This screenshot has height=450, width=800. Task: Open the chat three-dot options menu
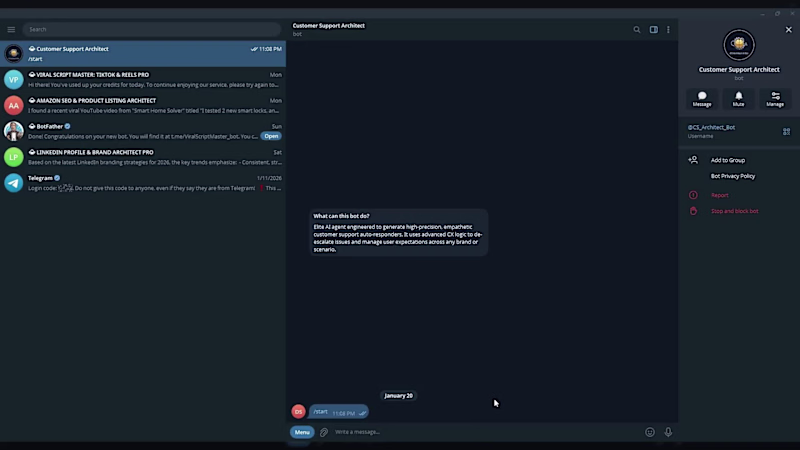coord(668,30)
